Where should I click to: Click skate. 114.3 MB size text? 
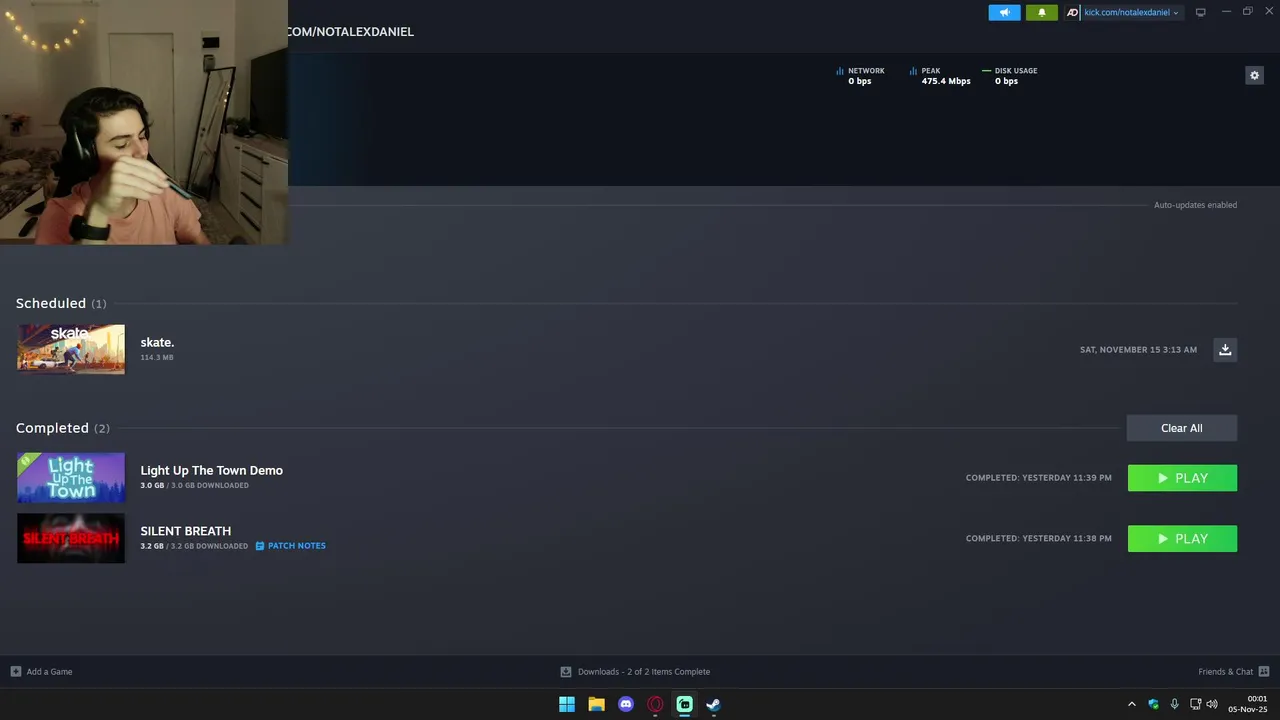pyautogui.click(x=157, y=357)
